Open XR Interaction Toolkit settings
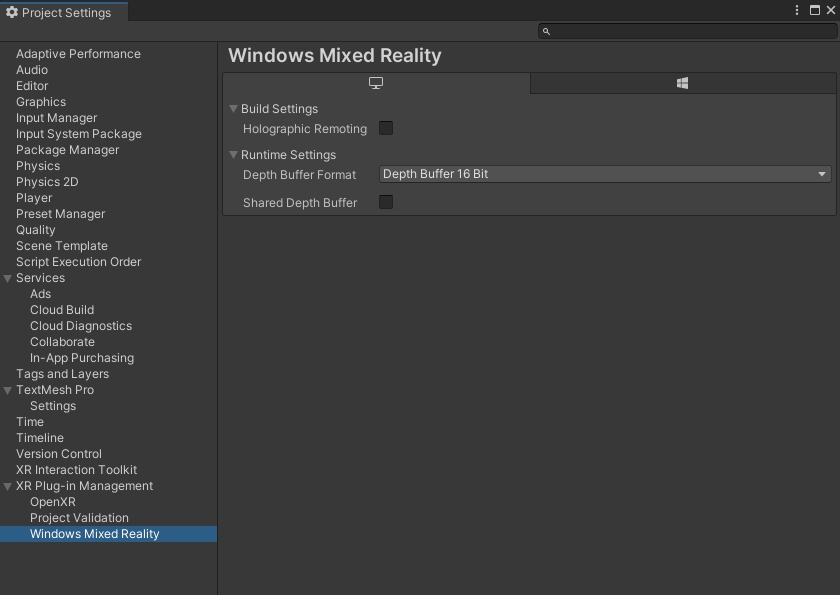Viewport: 840px width, 595px height. pyautogui.click(x=76, y=470)
